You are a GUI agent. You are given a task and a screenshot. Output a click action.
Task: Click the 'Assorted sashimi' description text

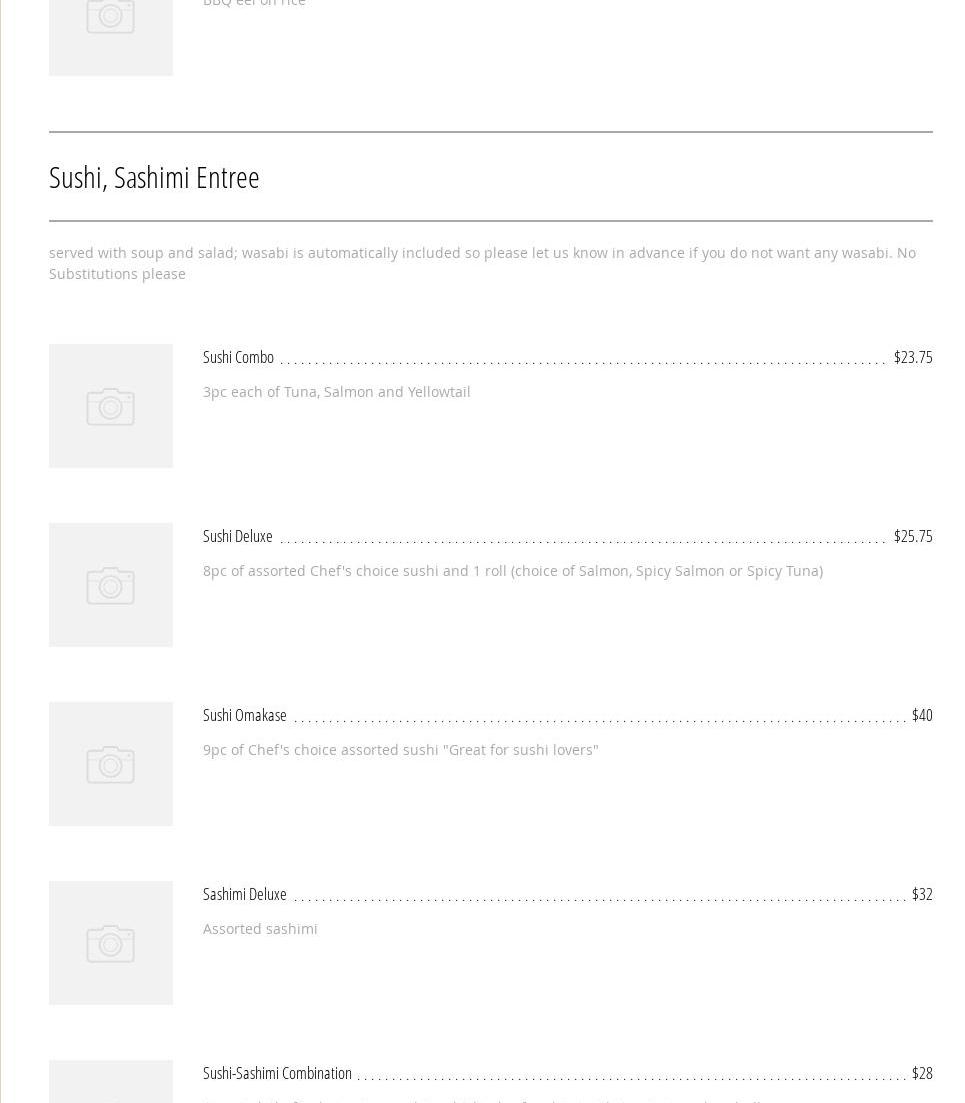(260, 929)
